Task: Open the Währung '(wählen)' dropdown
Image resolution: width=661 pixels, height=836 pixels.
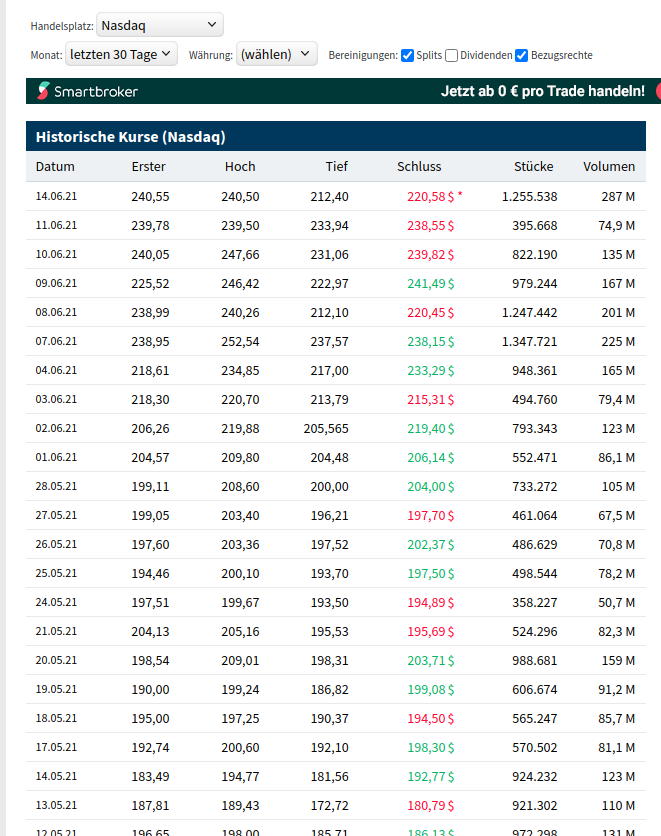Action: (277, 54)
